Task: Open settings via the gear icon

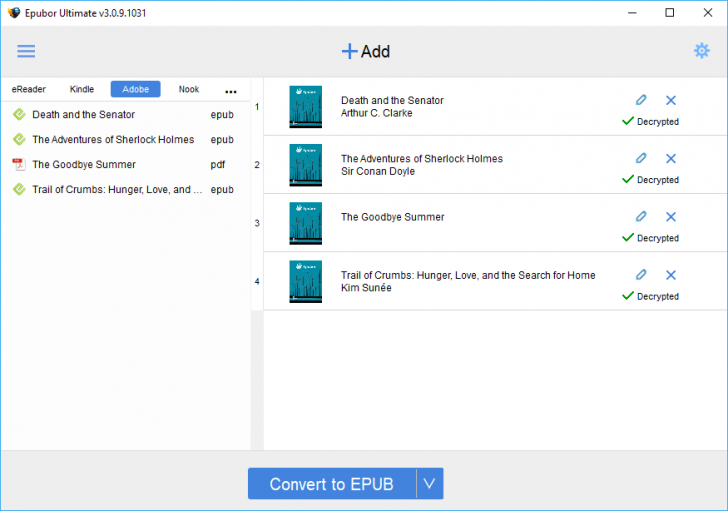Action: point(702,51)
